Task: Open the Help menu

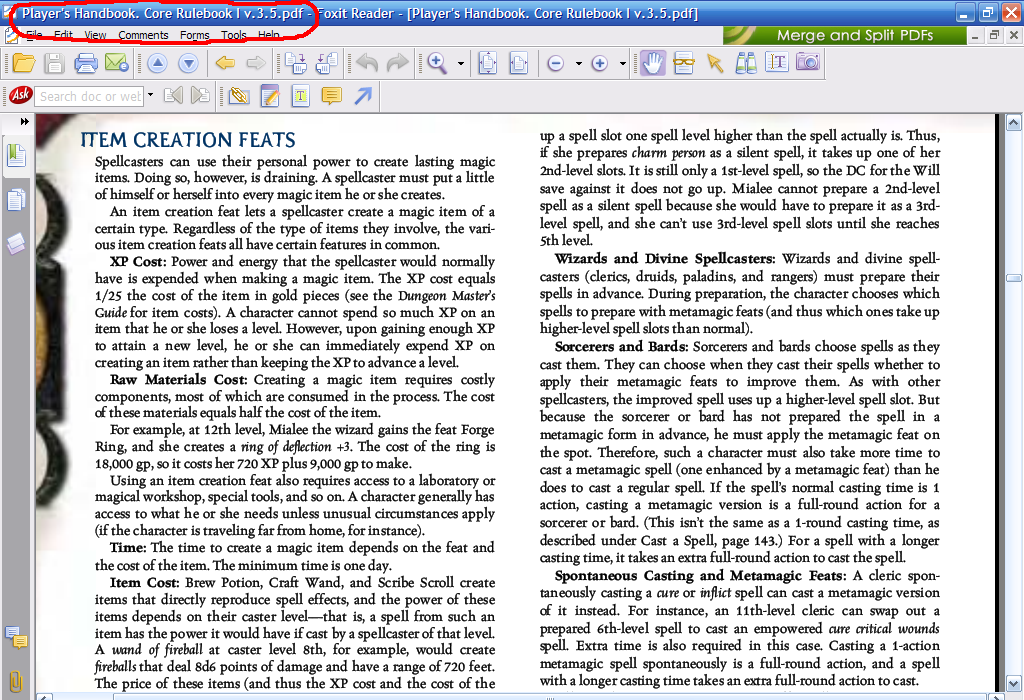Action: point(268,35)
